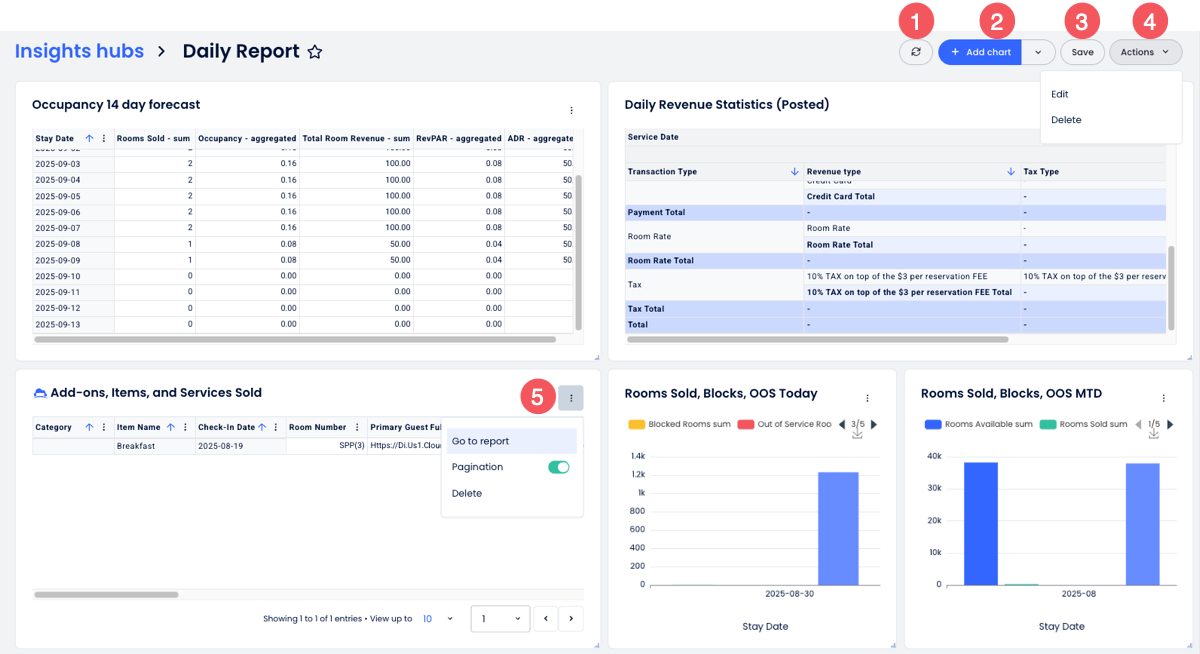Toggle the Pagination switch off
Image resolution: width=1200 pixels, height=654 pixels.
click(558, 467)
